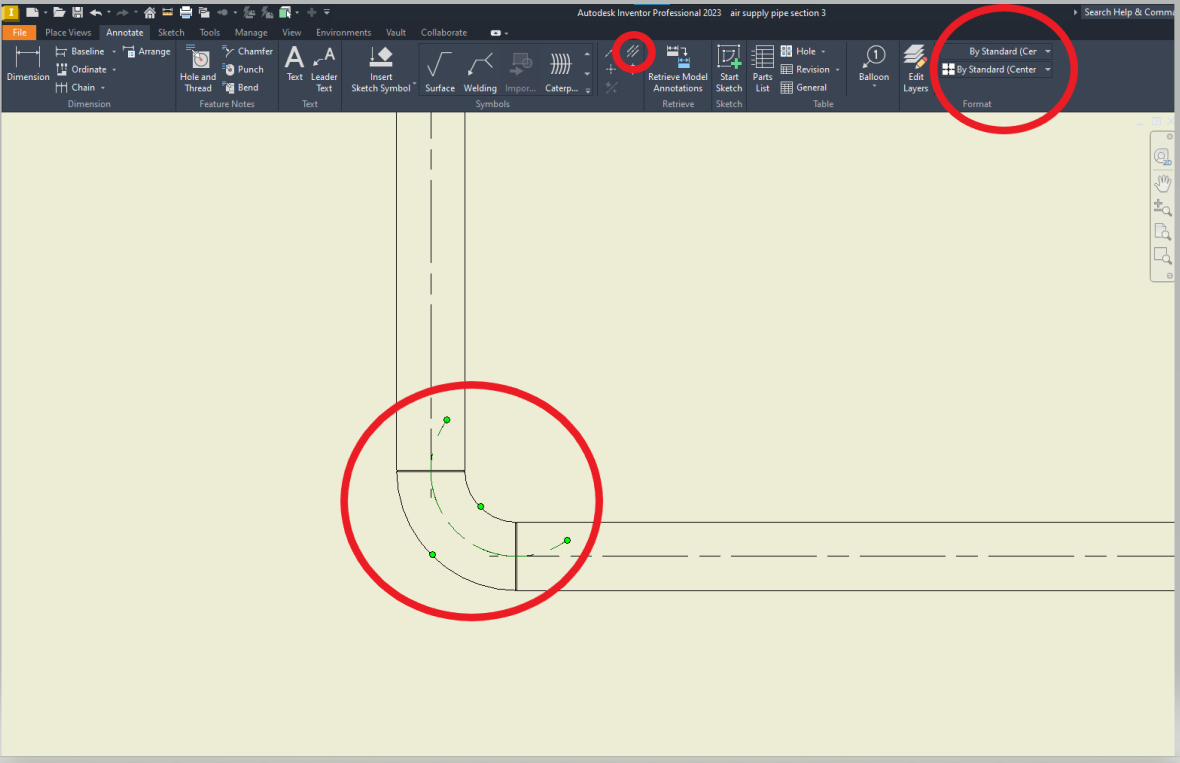Click the Undo arrow icon

(96, 12)
